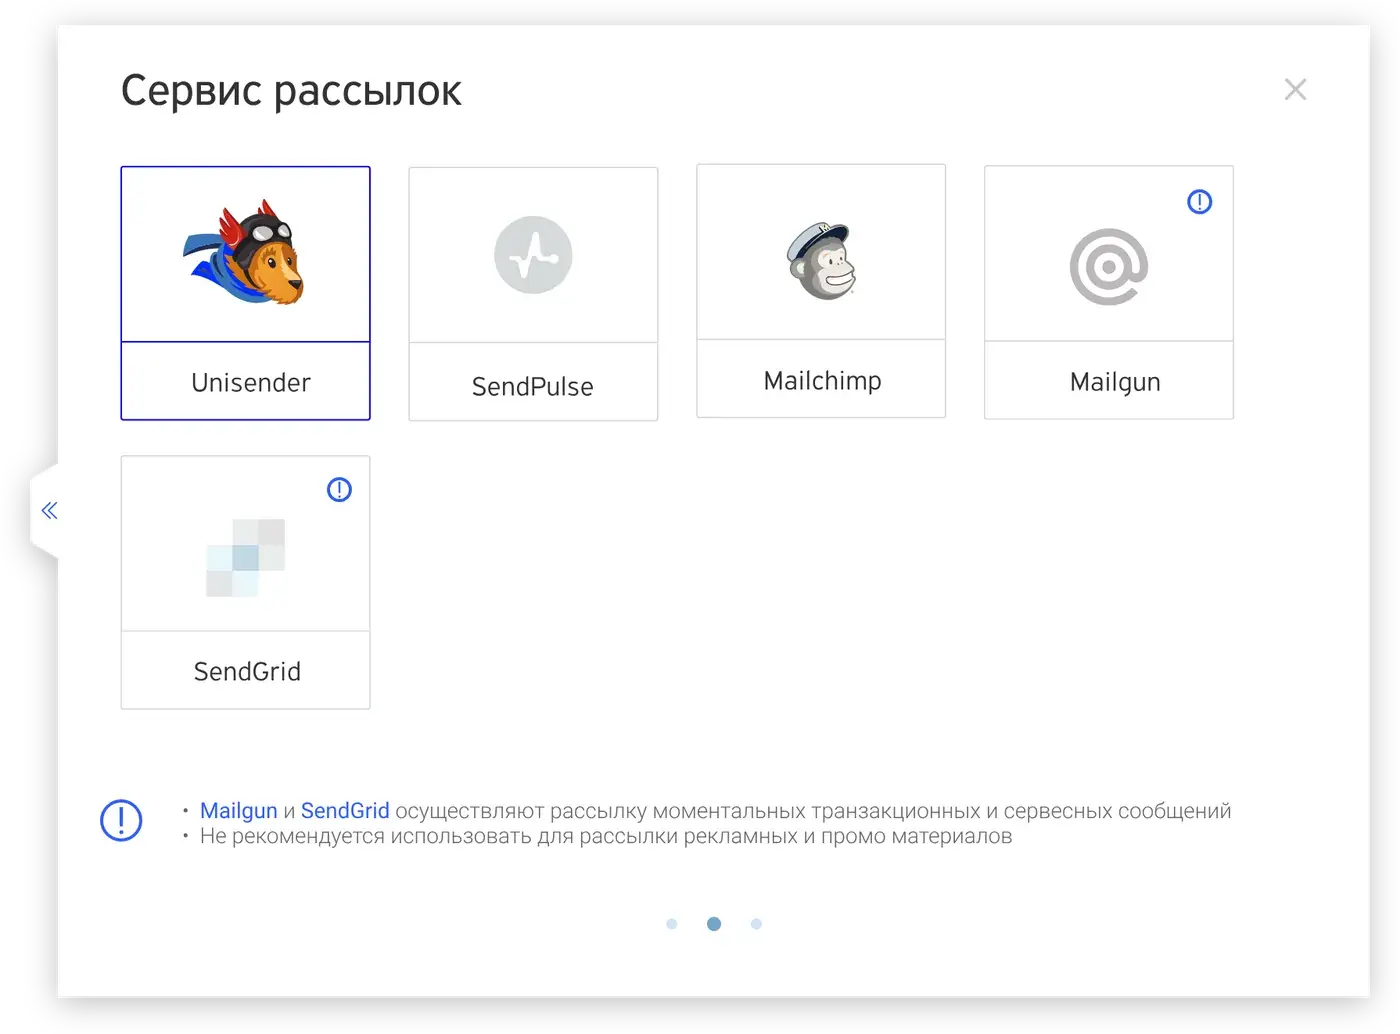Go to the first pagination dot

[x=672, y=924]
